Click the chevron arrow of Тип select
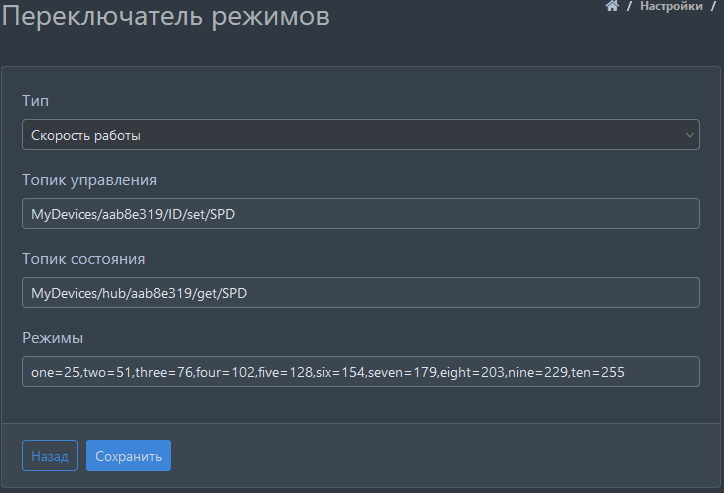Screen dimensions: 724x493 [x=690, y=134]
